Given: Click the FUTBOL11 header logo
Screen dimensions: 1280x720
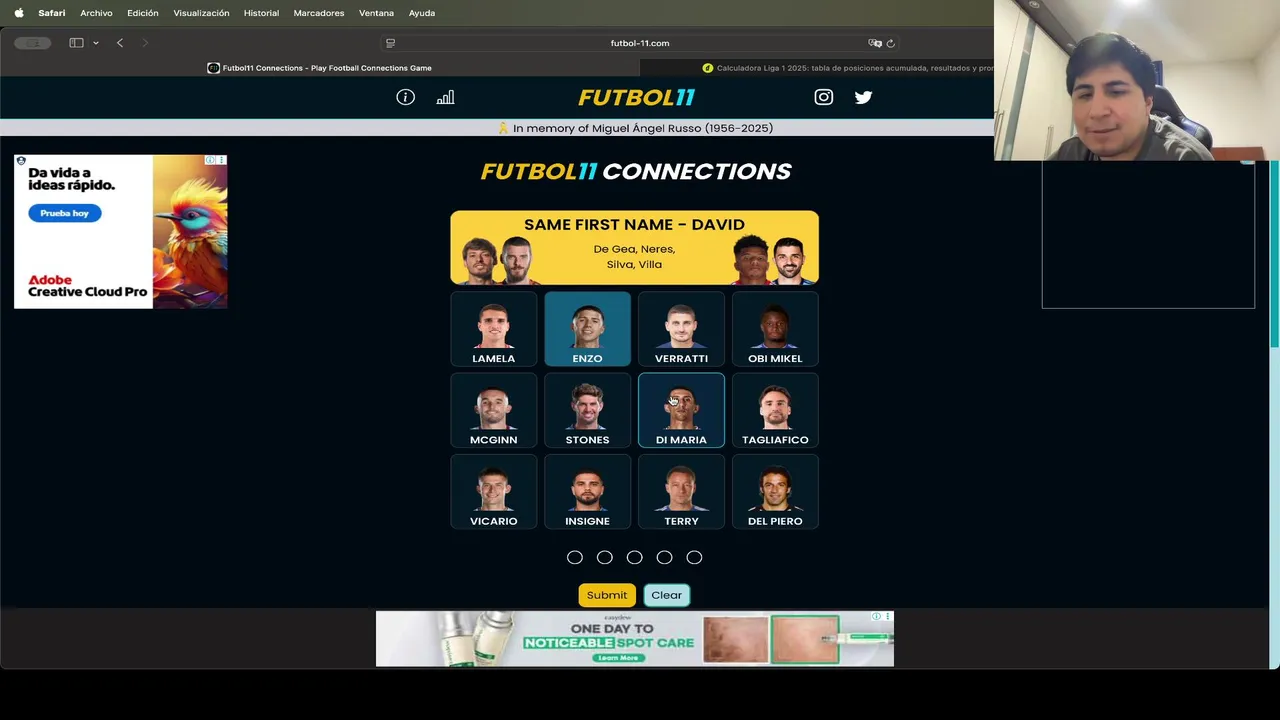Looking at the screenshot, I should pyautogui.click(x=636, y=97).
